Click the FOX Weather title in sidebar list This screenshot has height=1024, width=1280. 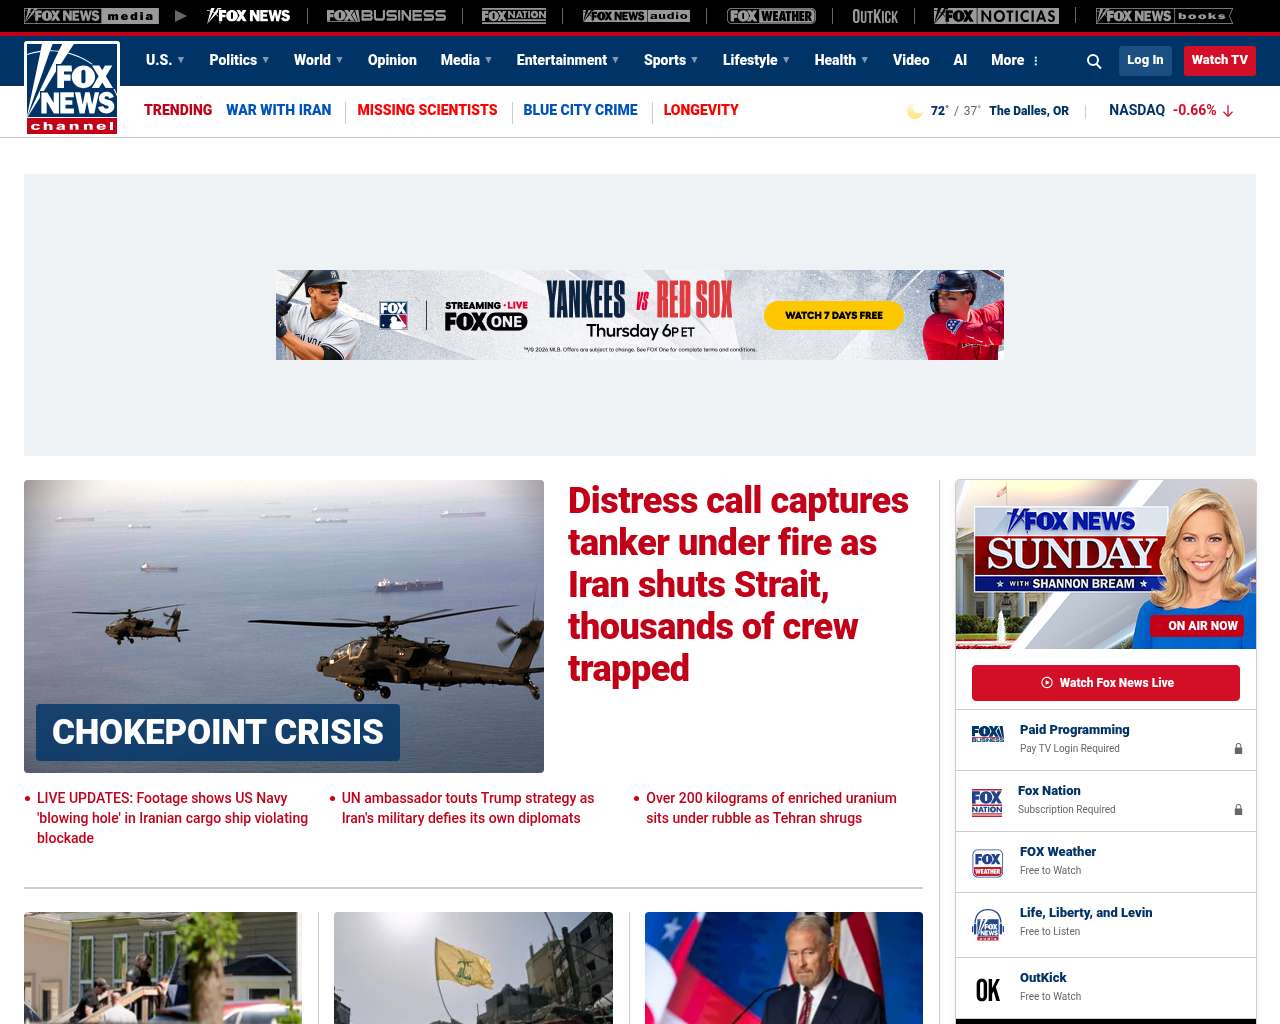pyautogui.click(x=1058, y=852)
